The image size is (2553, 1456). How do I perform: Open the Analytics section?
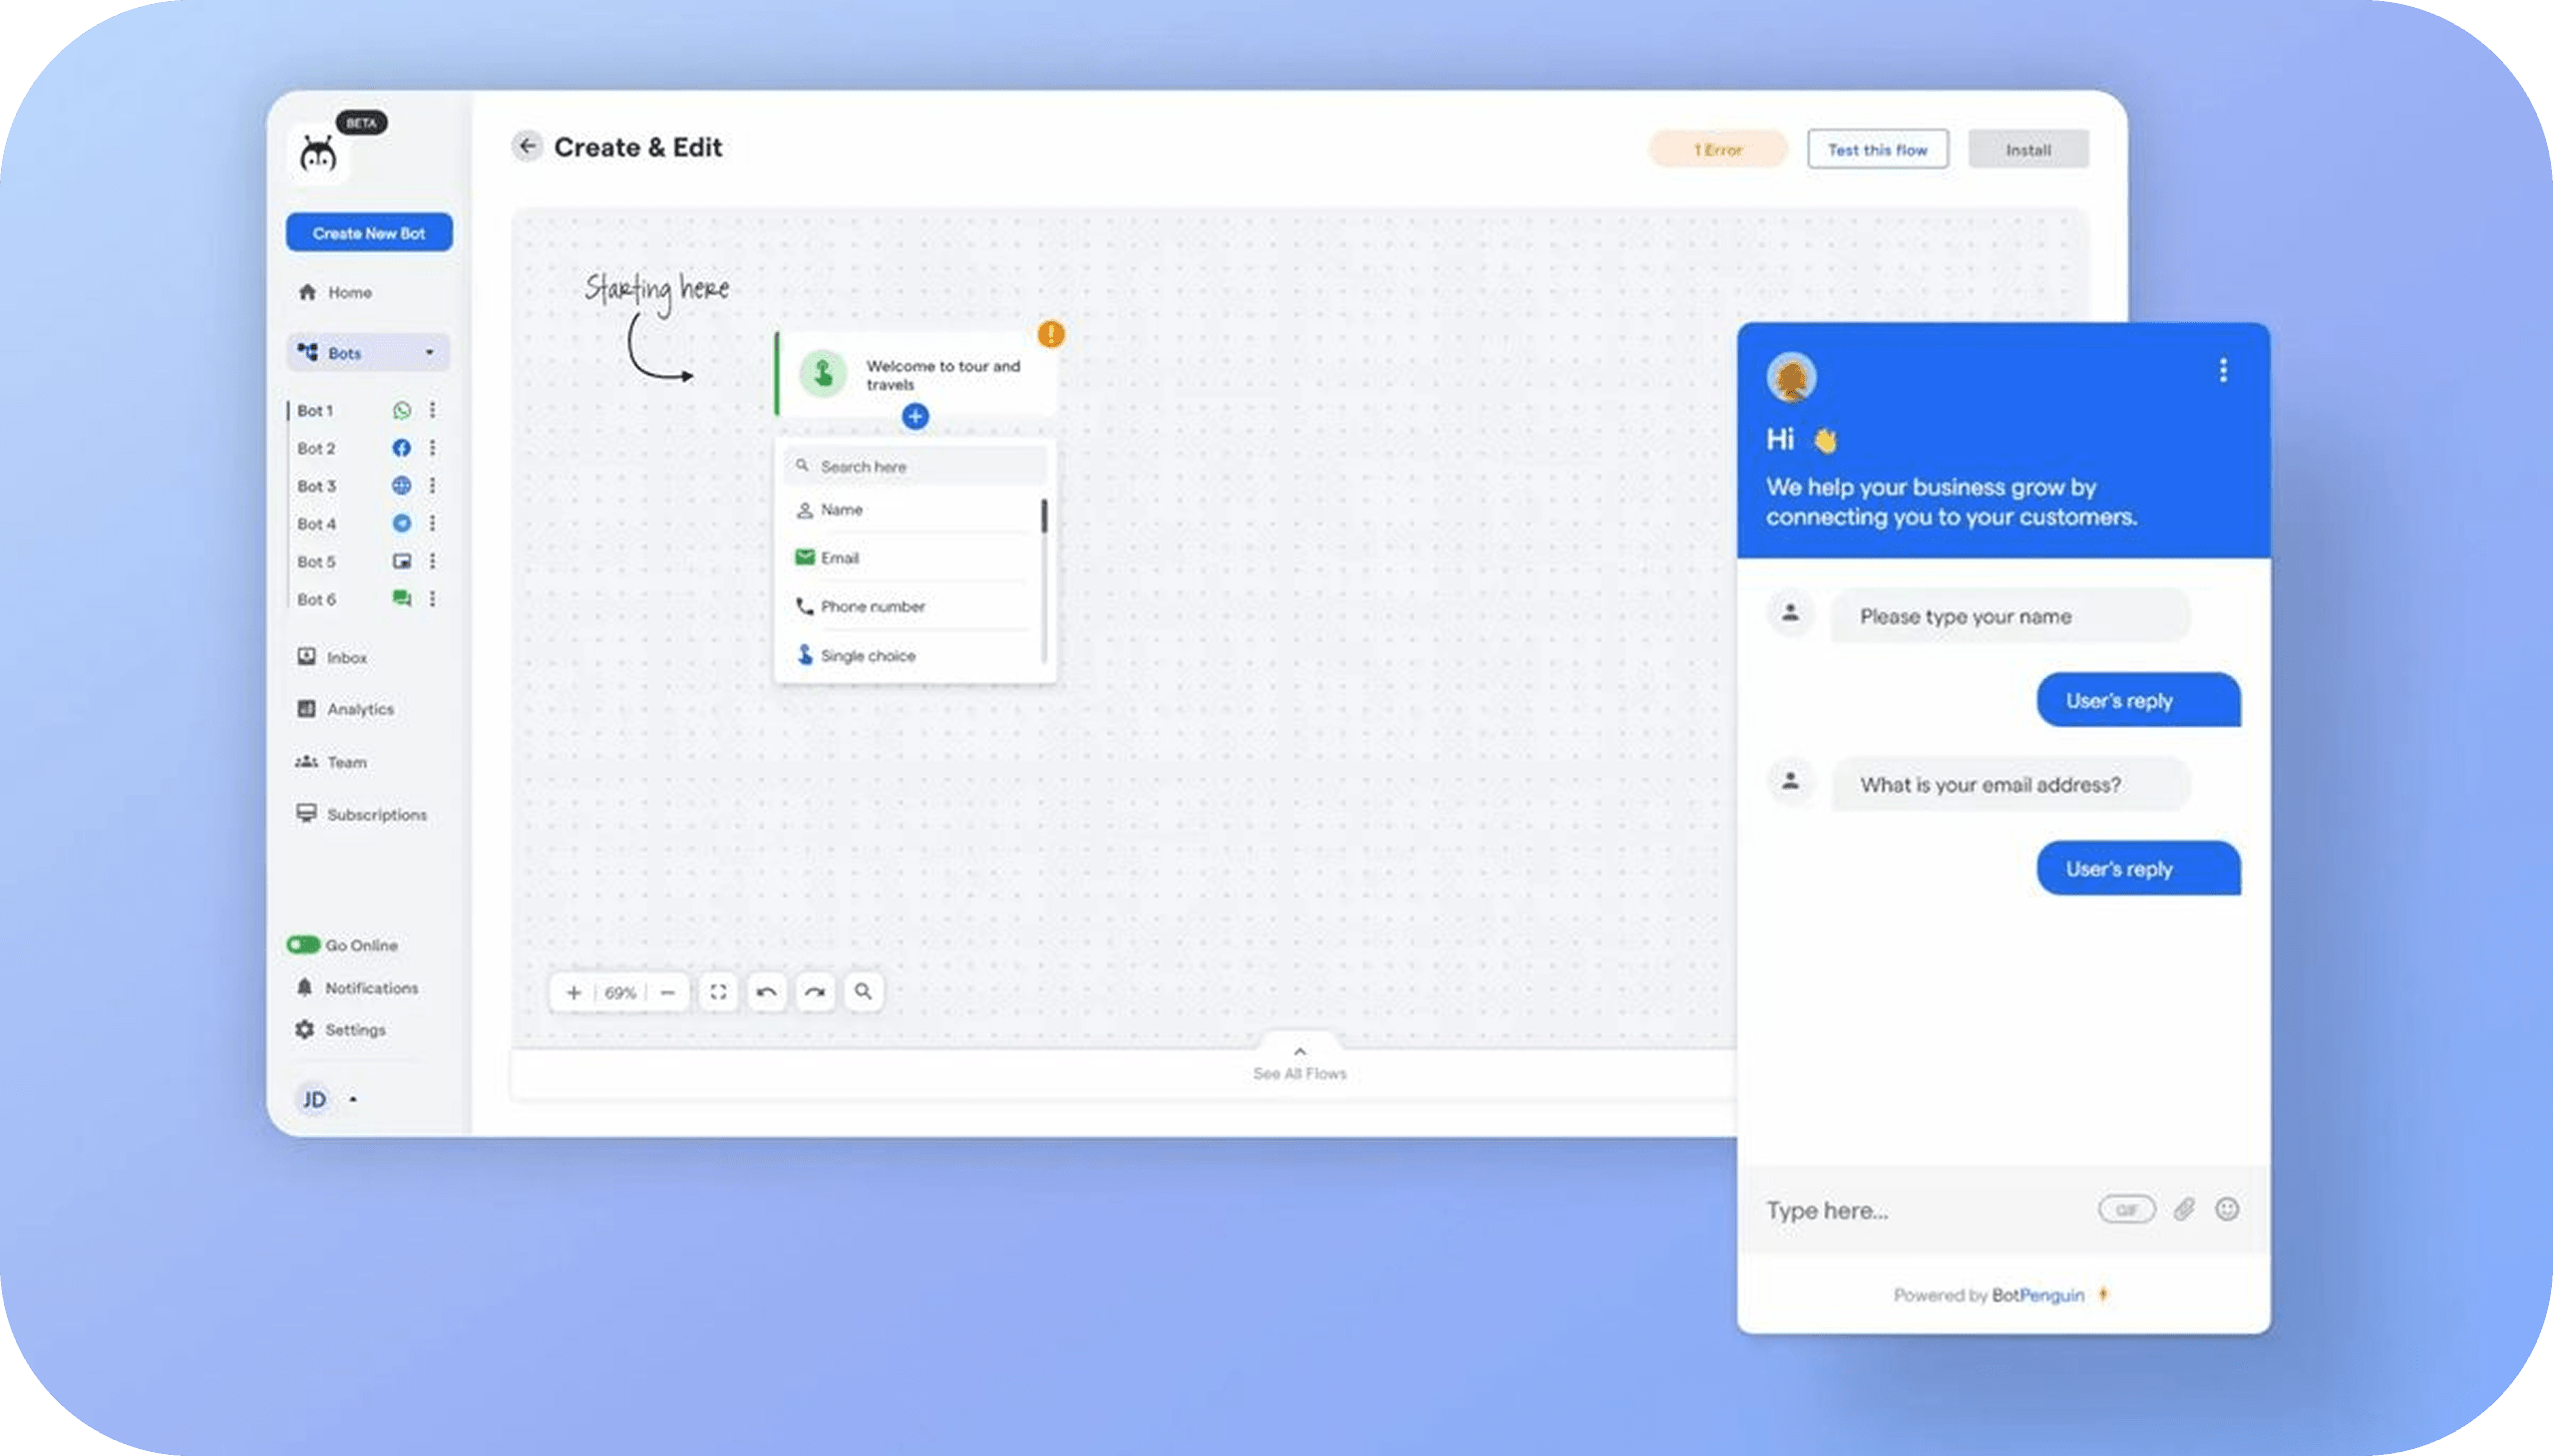(358, 709)
